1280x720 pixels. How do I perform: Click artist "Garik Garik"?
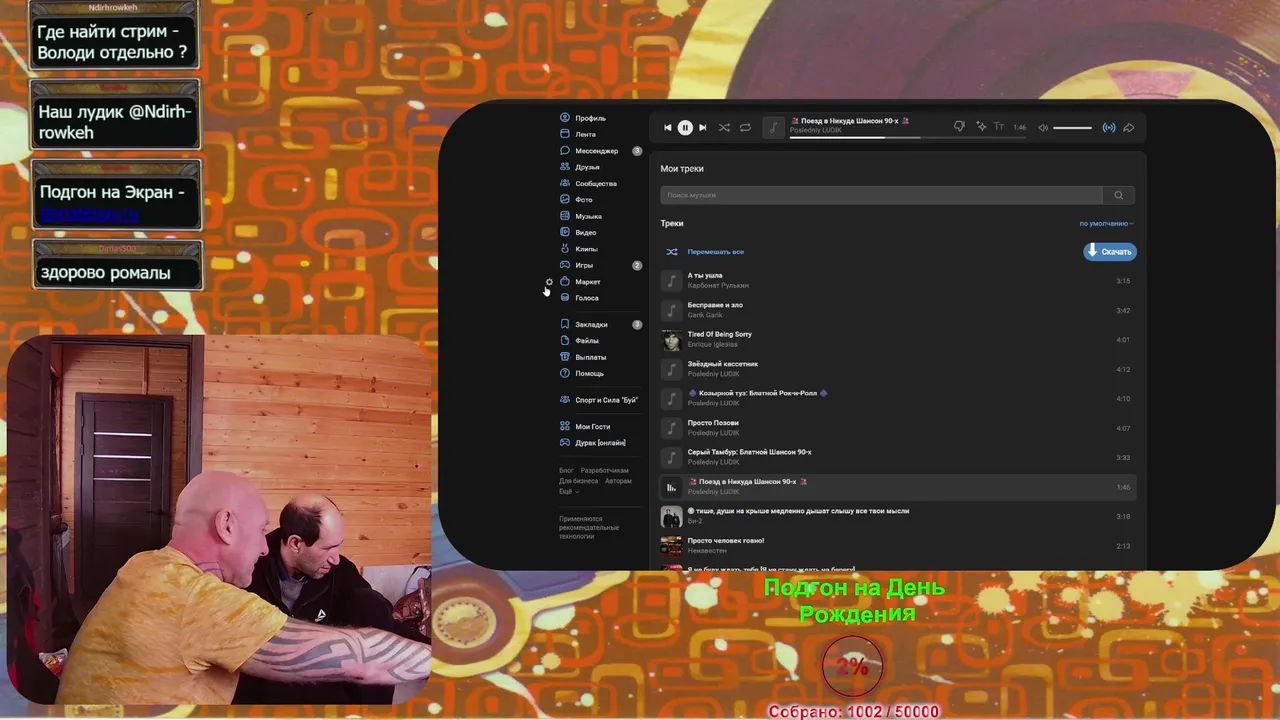pyautogui.click(x=705, y=315)
